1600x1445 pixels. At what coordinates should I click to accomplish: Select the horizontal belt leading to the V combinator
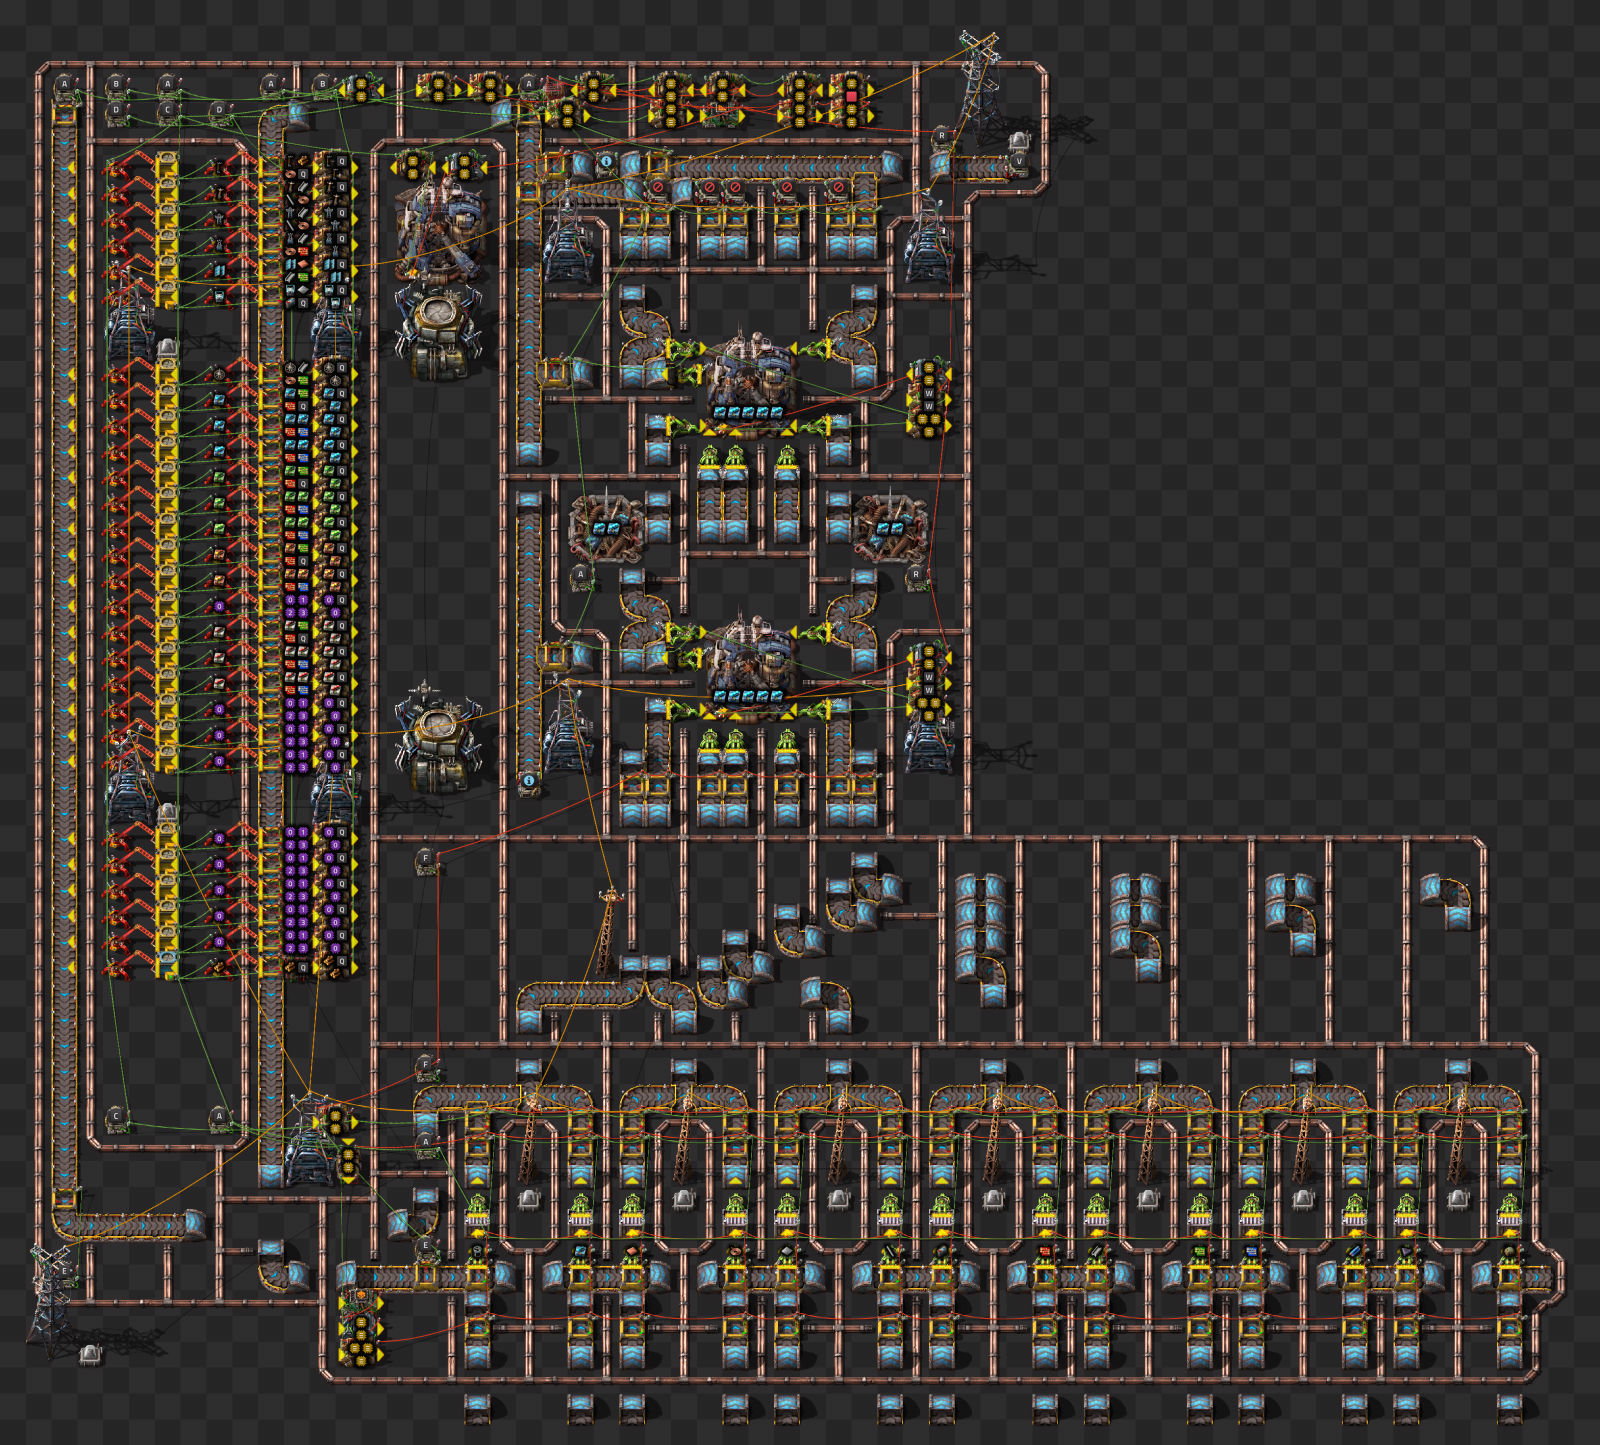[973, 166]
